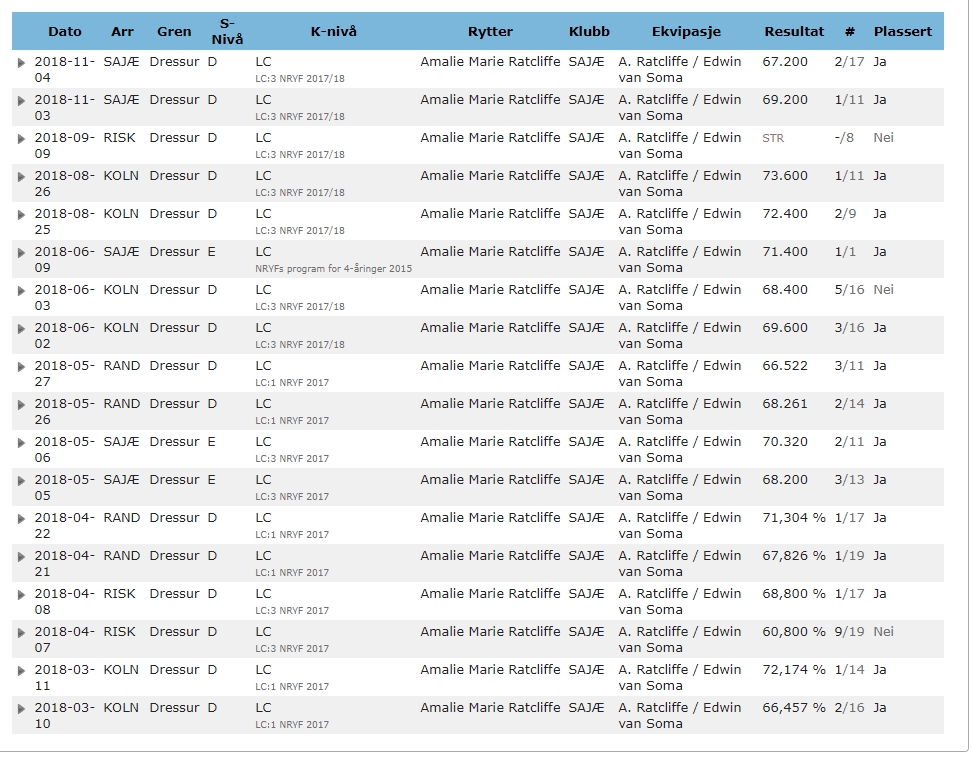972x770 pixels.
Task: Sort by the Plassert column header
Action: click(903, 32)
